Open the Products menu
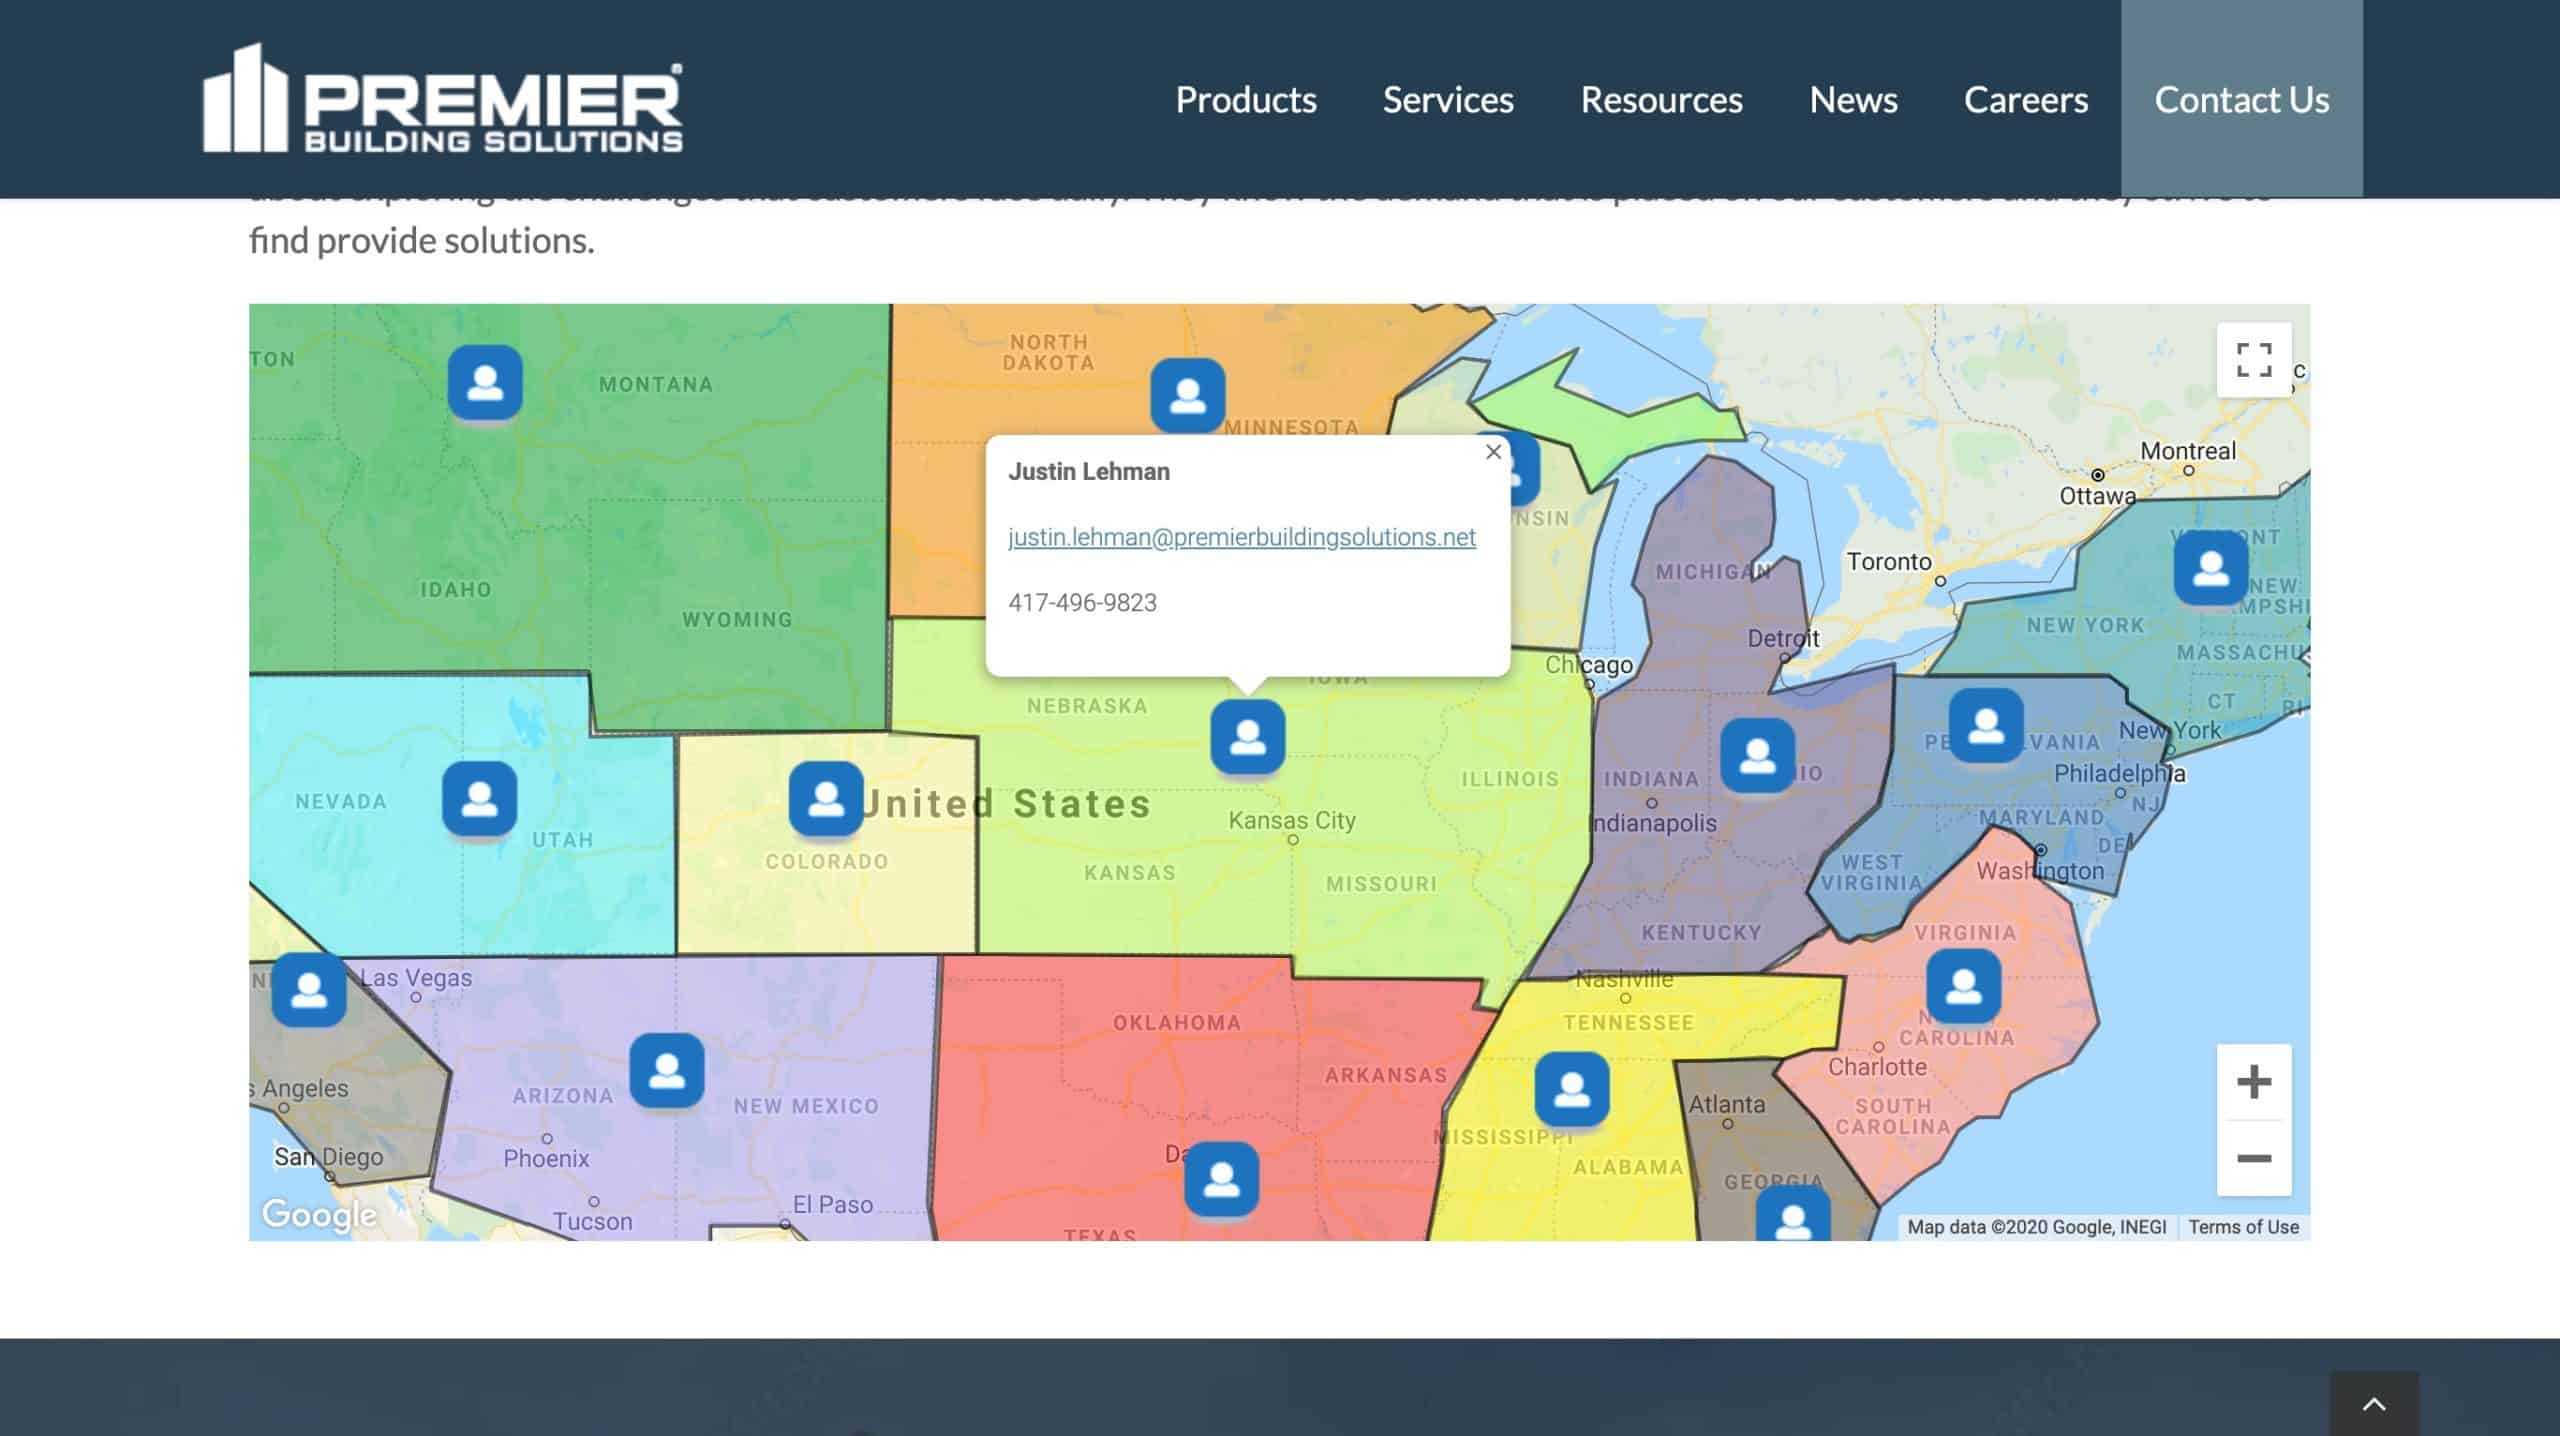Image resolution: width=2560 pixels, height=1436 pixels. point(1245,99)
